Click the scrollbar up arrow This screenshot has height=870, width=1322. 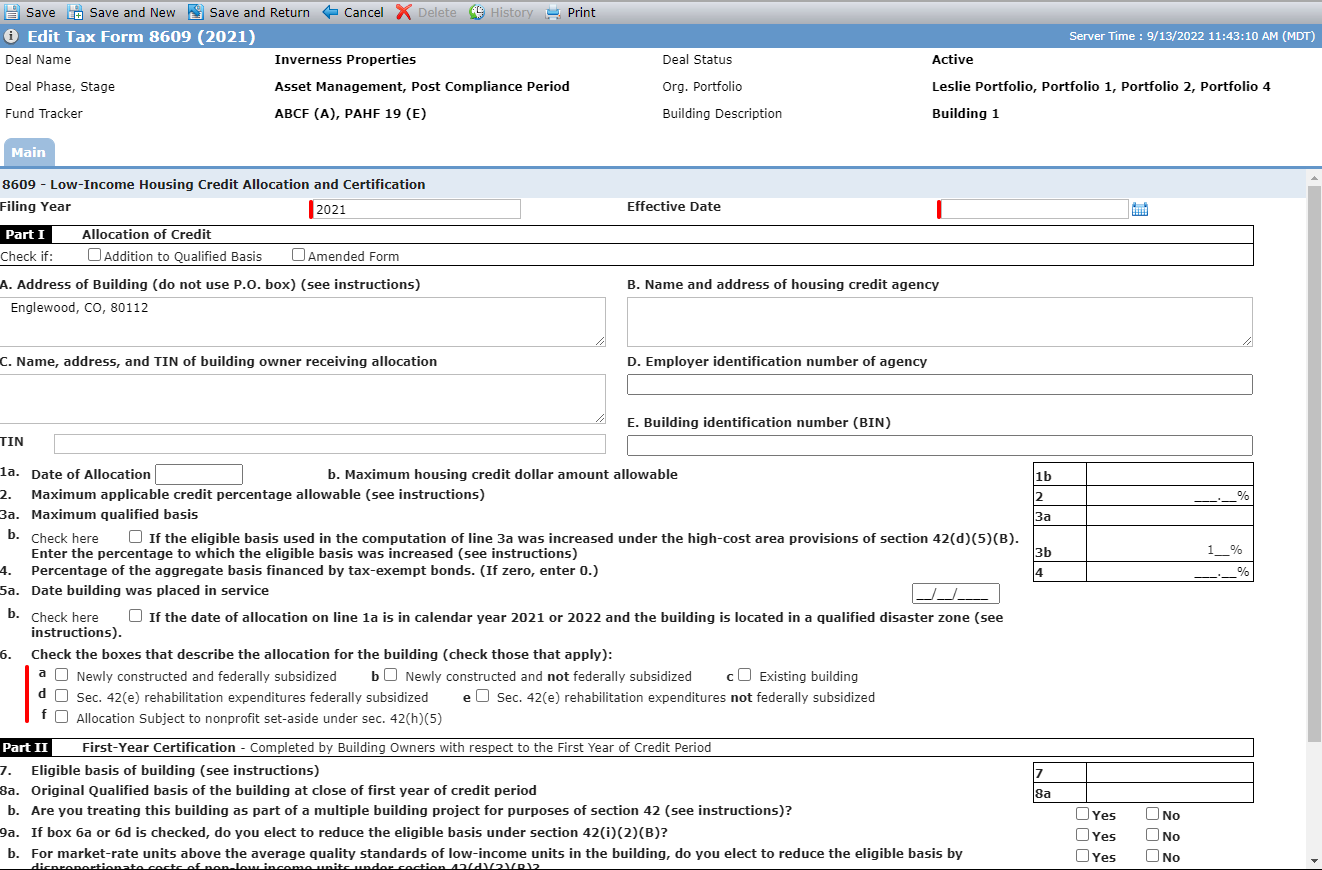click(1314, 178)
